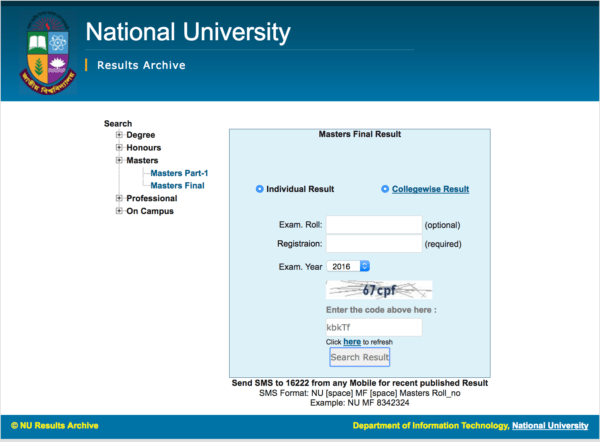
Task: Click the '(required)' note beside Registration
Action: click(x=443, y=244)
